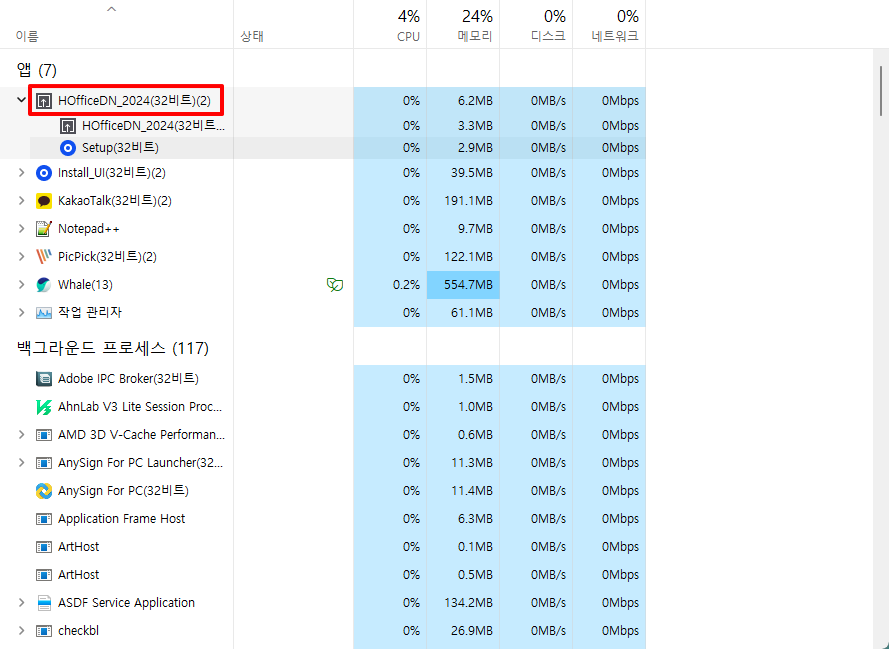Expand the AnySign For PC Launcher group
The image size is (889, 649).
coord(22,463)
